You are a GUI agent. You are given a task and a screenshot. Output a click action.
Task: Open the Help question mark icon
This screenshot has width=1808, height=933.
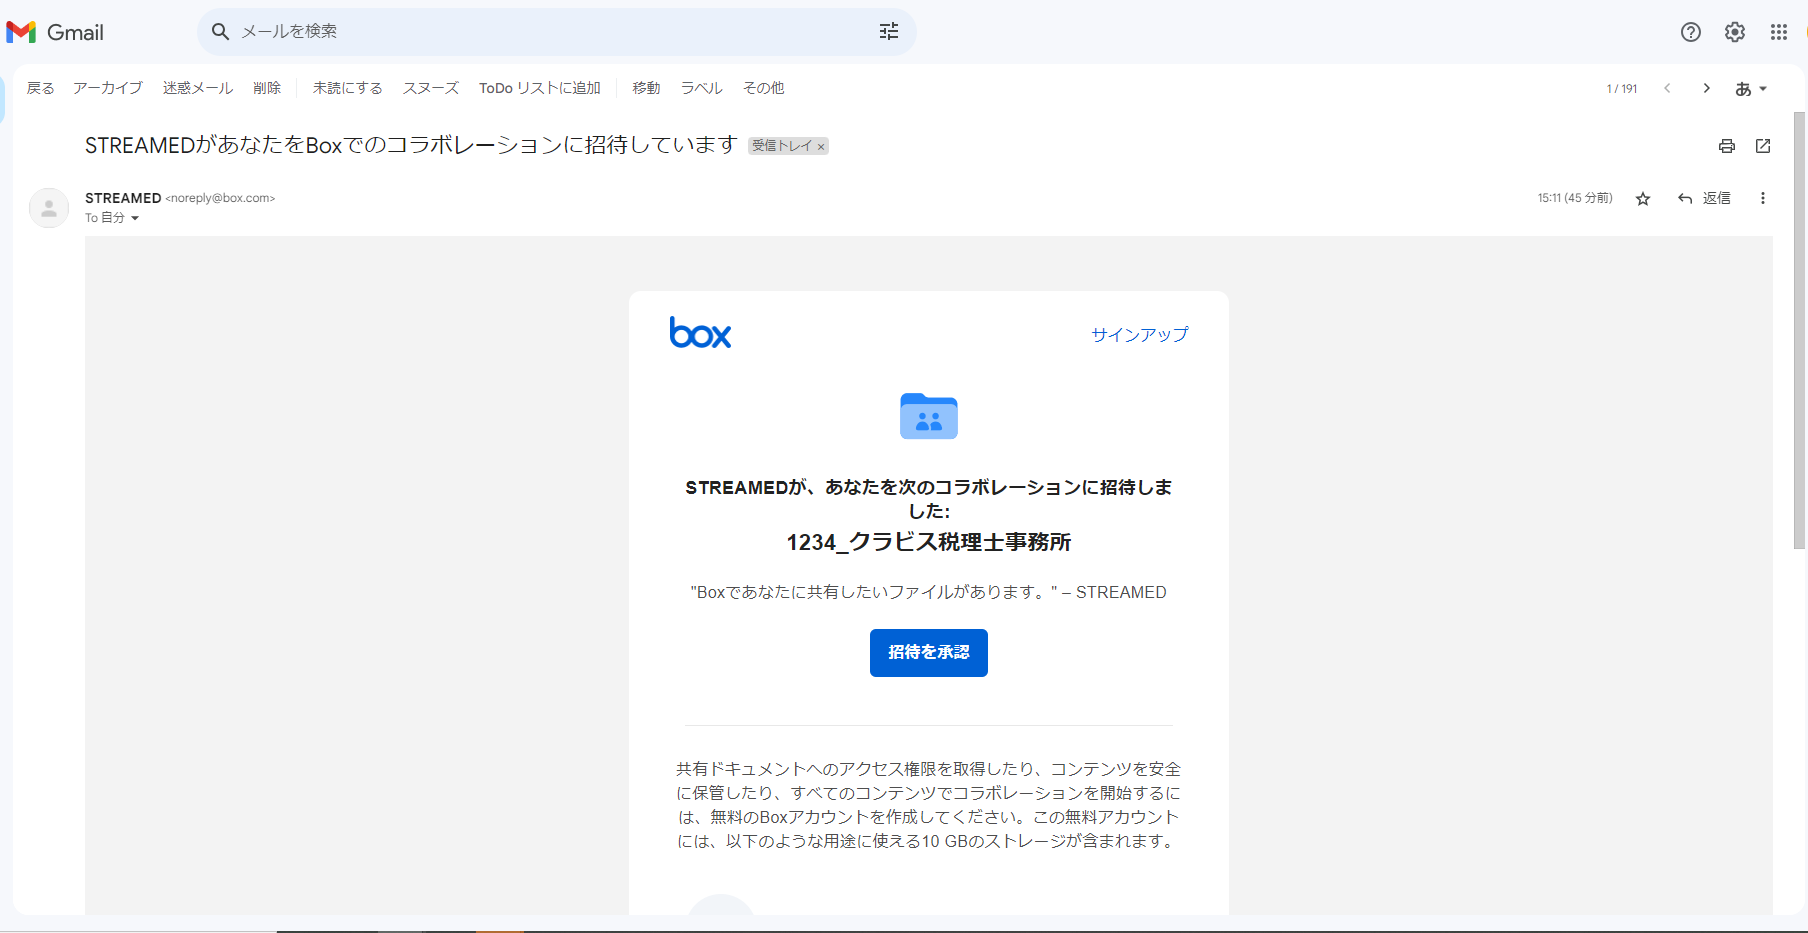[x=1691, y=32]
